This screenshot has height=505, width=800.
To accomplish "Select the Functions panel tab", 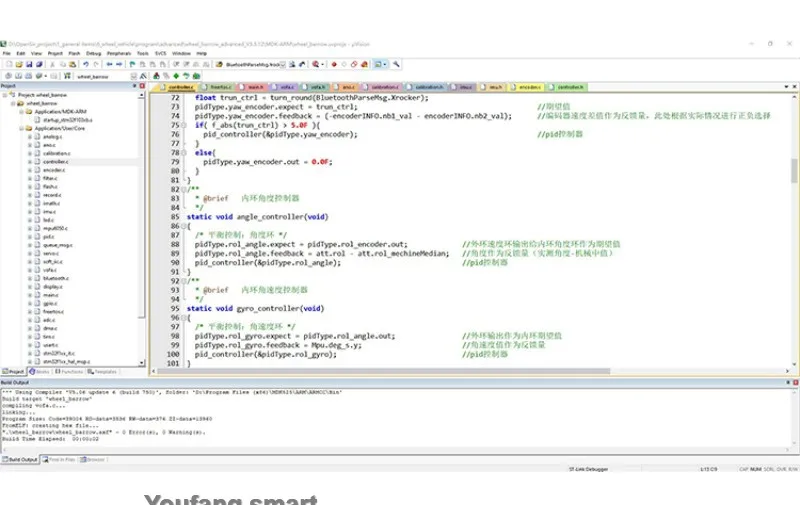I will (69, 372).
